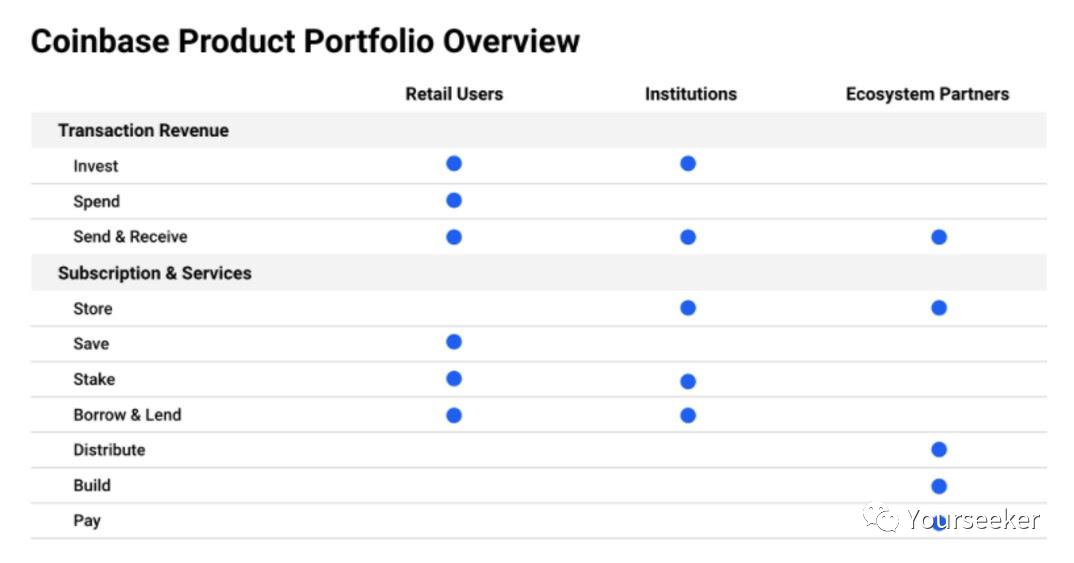The image size is (1074, 563).
Task: Click the Transaction Revenue section header
Action: (x=143, y=130)
